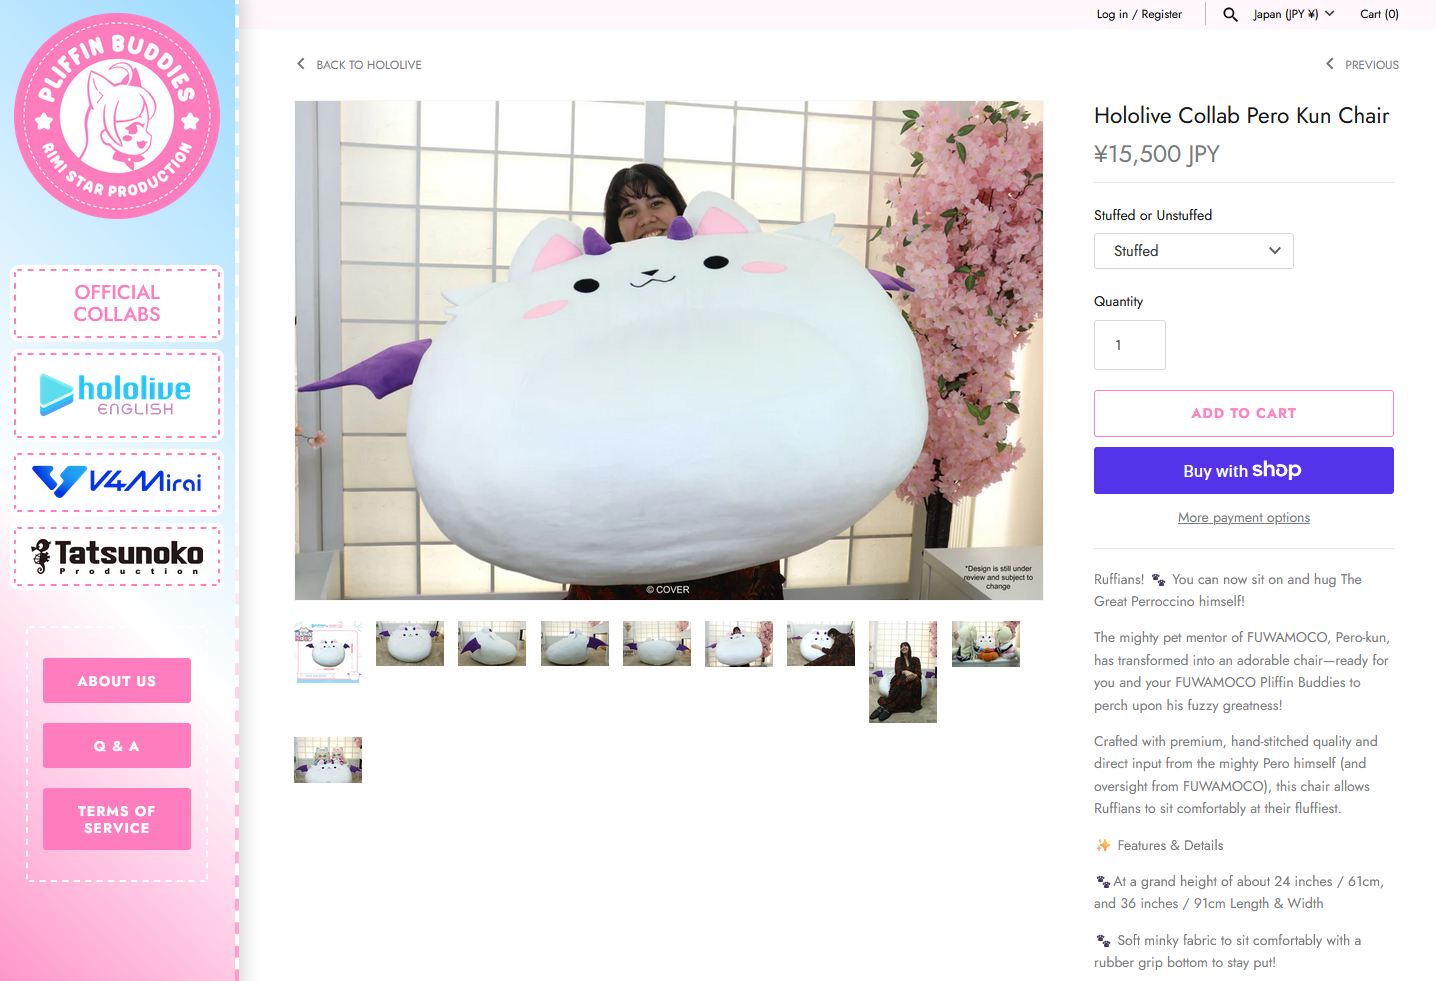Image resolution: width=1436 pixels, height=981 pixels.
Task: Select the tall thumbnail of woman sitting on chair
Action: coord(902,671)
